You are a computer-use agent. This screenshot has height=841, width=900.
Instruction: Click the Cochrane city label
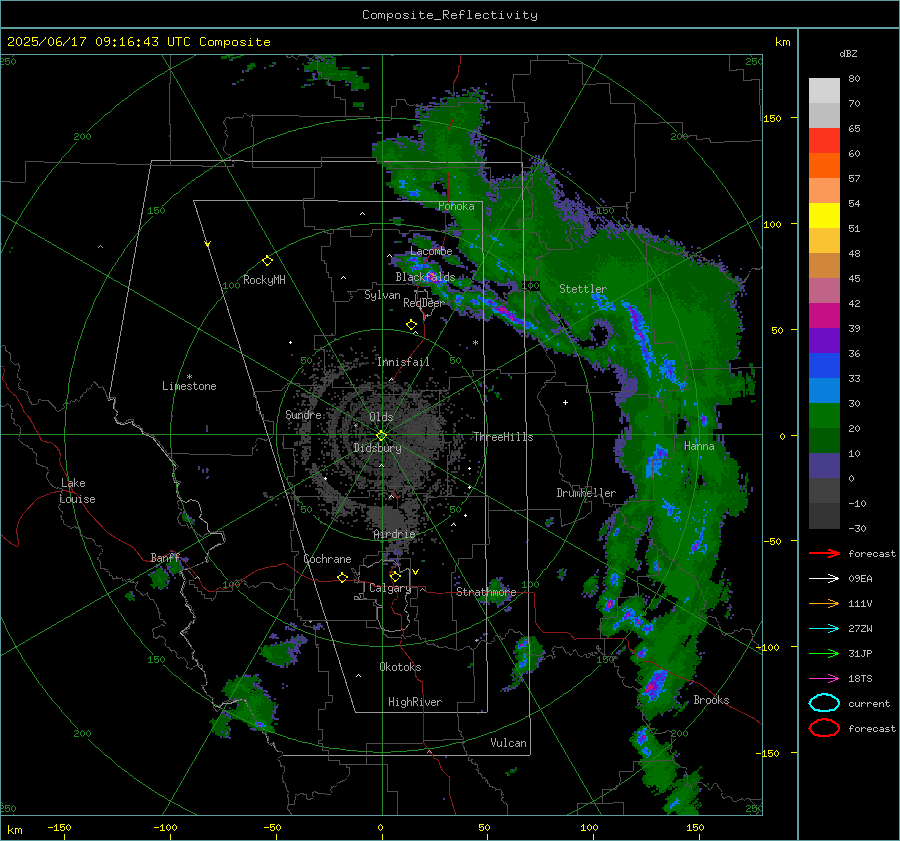(x=327, y=559)
